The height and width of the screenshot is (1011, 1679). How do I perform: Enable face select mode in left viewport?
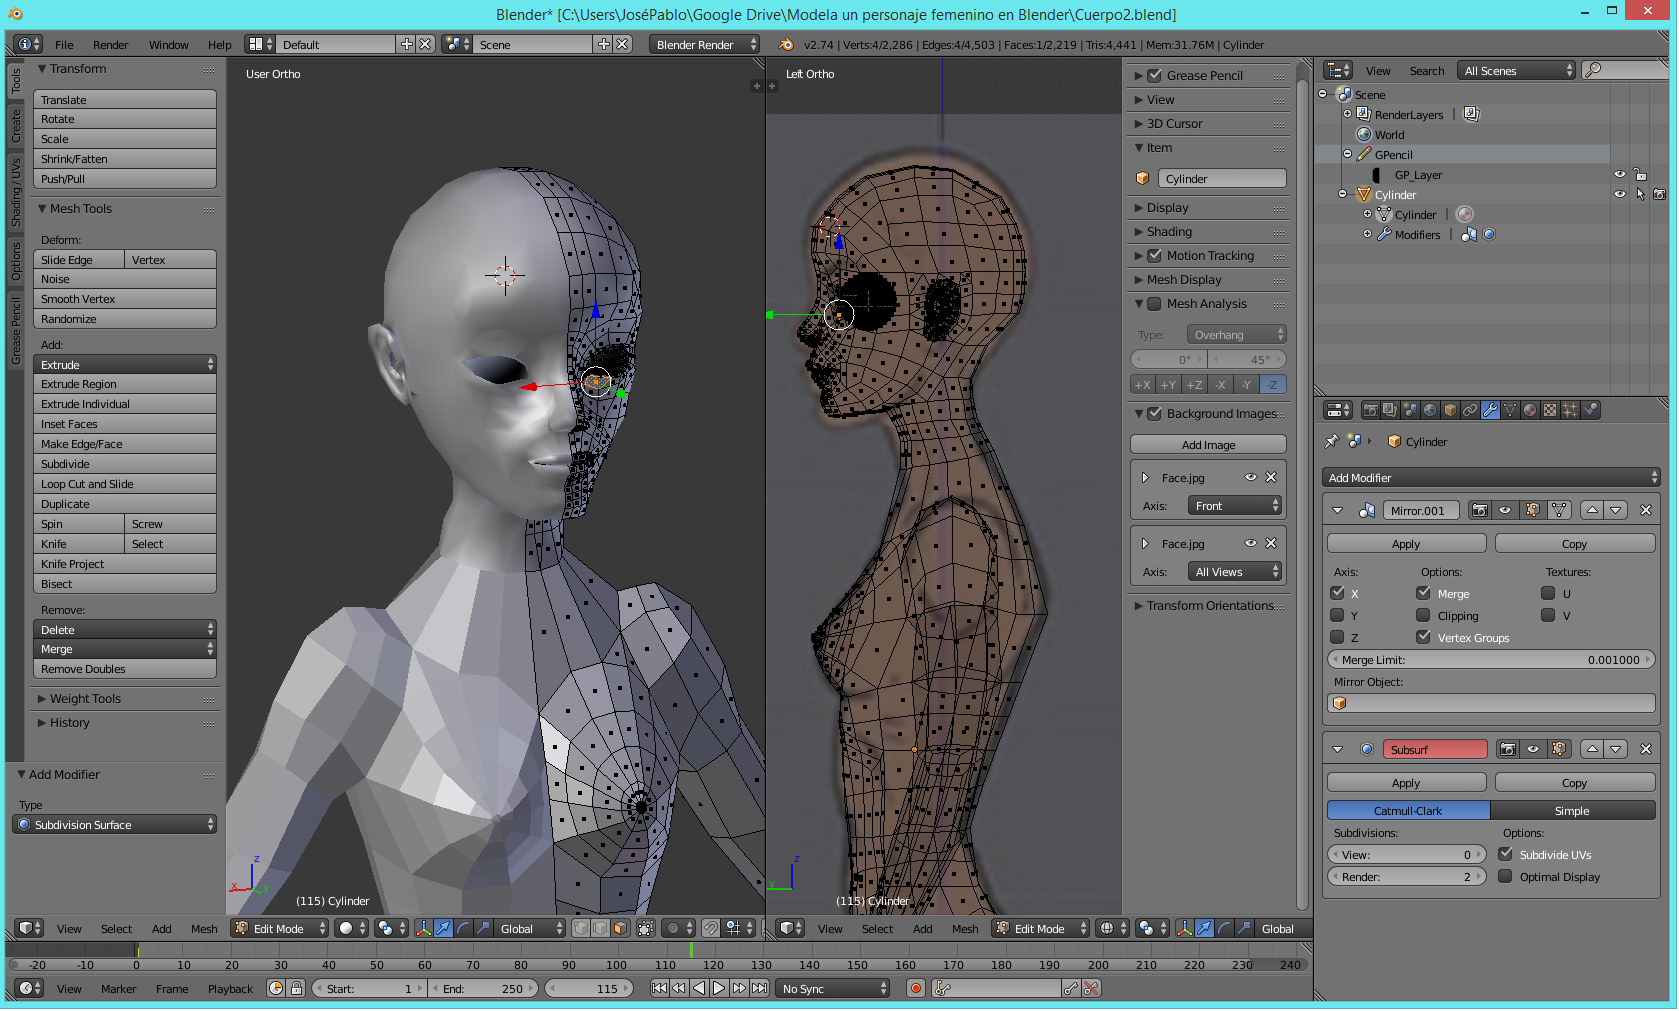click(620, 929)
